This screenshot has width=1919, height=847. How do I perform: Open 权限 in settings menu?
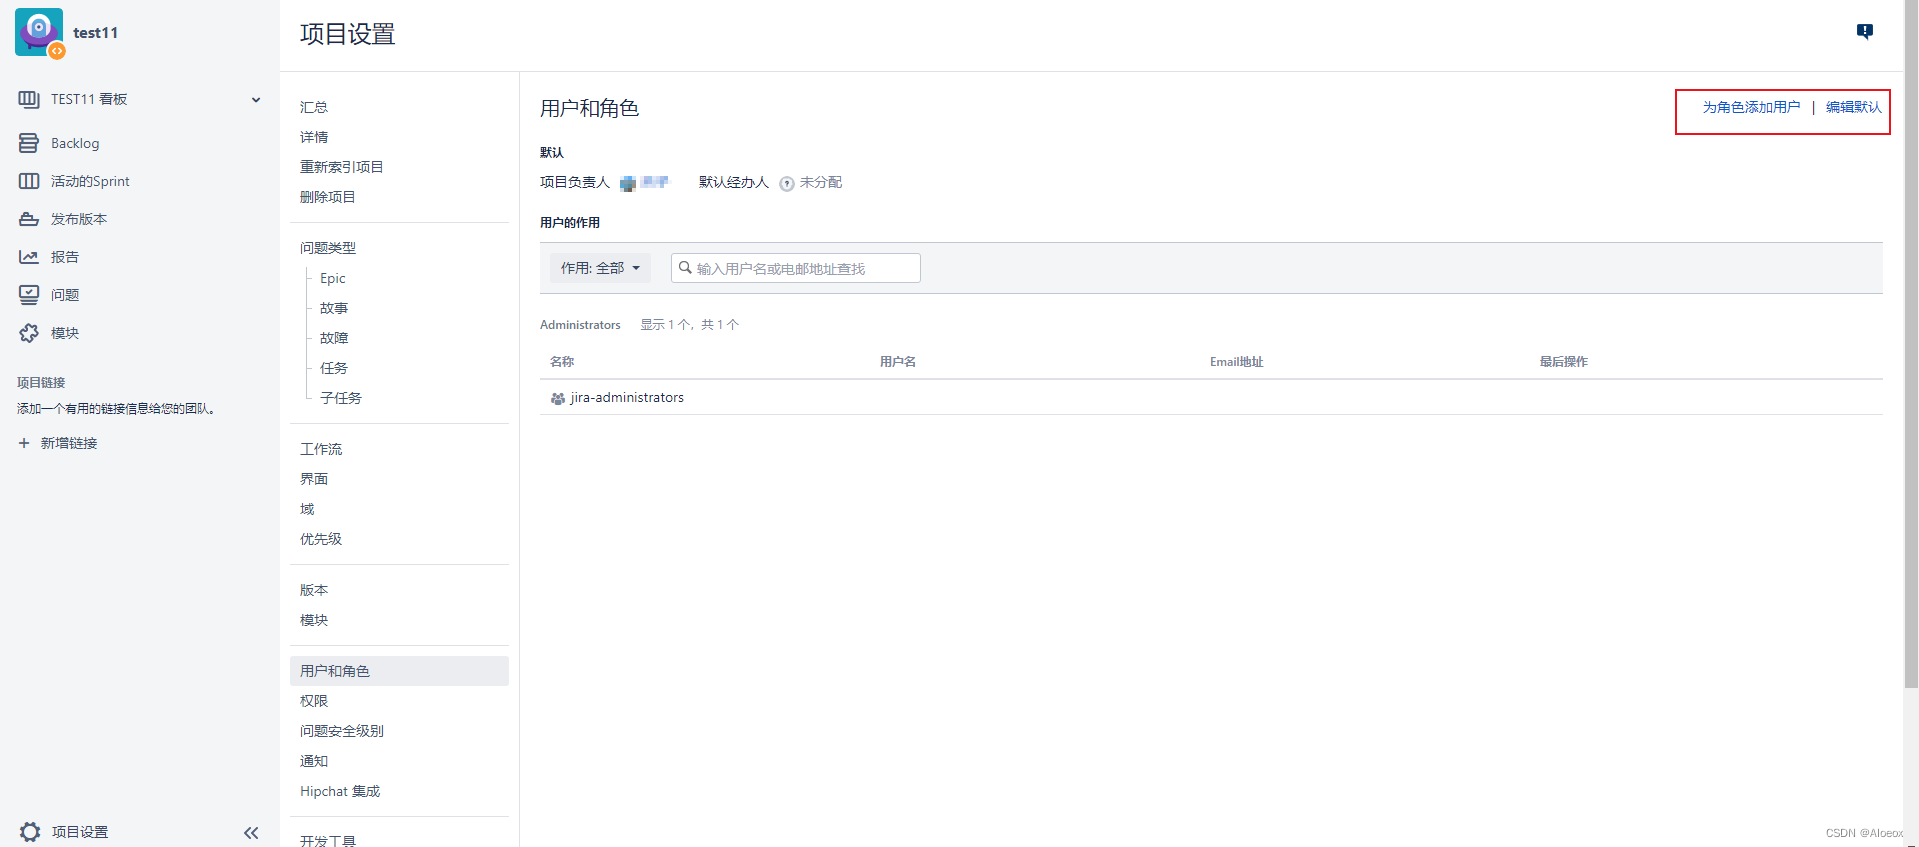coord(314,701)
